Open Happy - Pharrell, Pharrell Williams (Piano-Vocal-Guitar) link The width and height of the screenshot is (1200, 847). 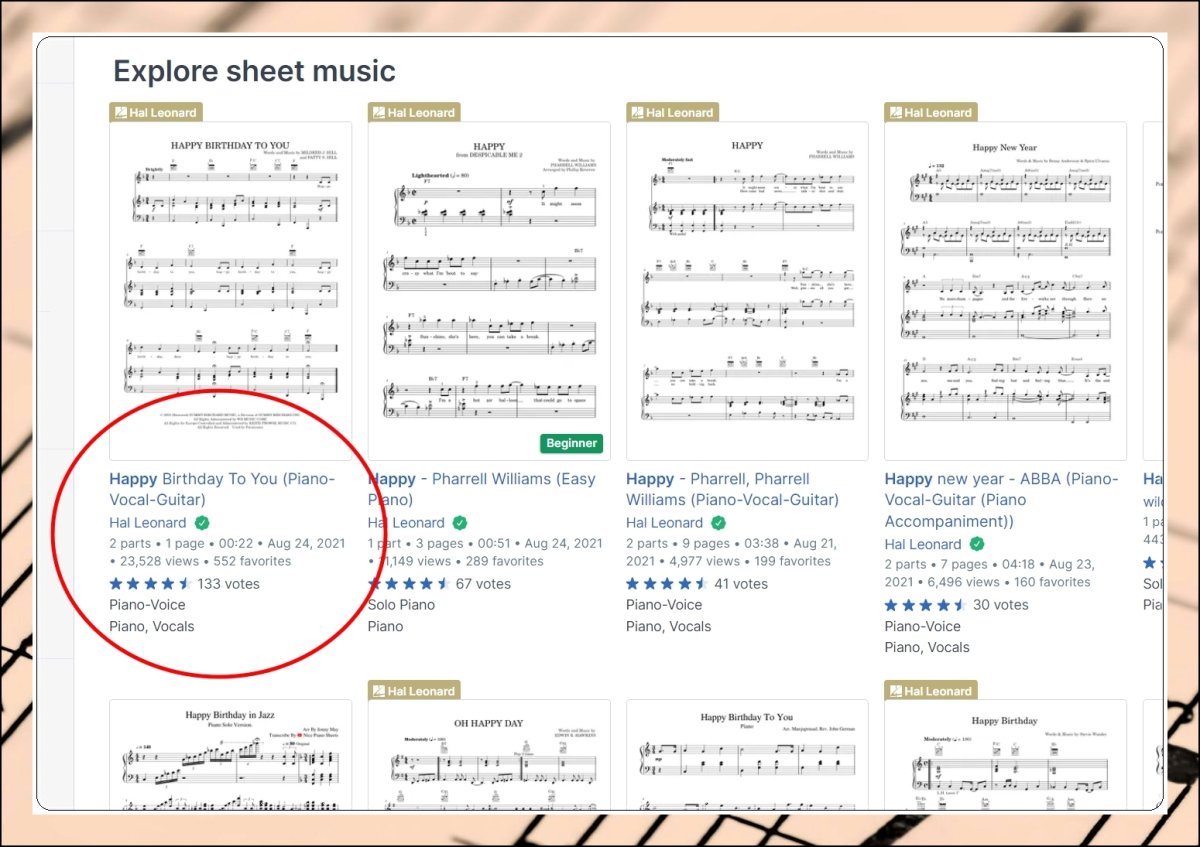click(x=732, y=489)
